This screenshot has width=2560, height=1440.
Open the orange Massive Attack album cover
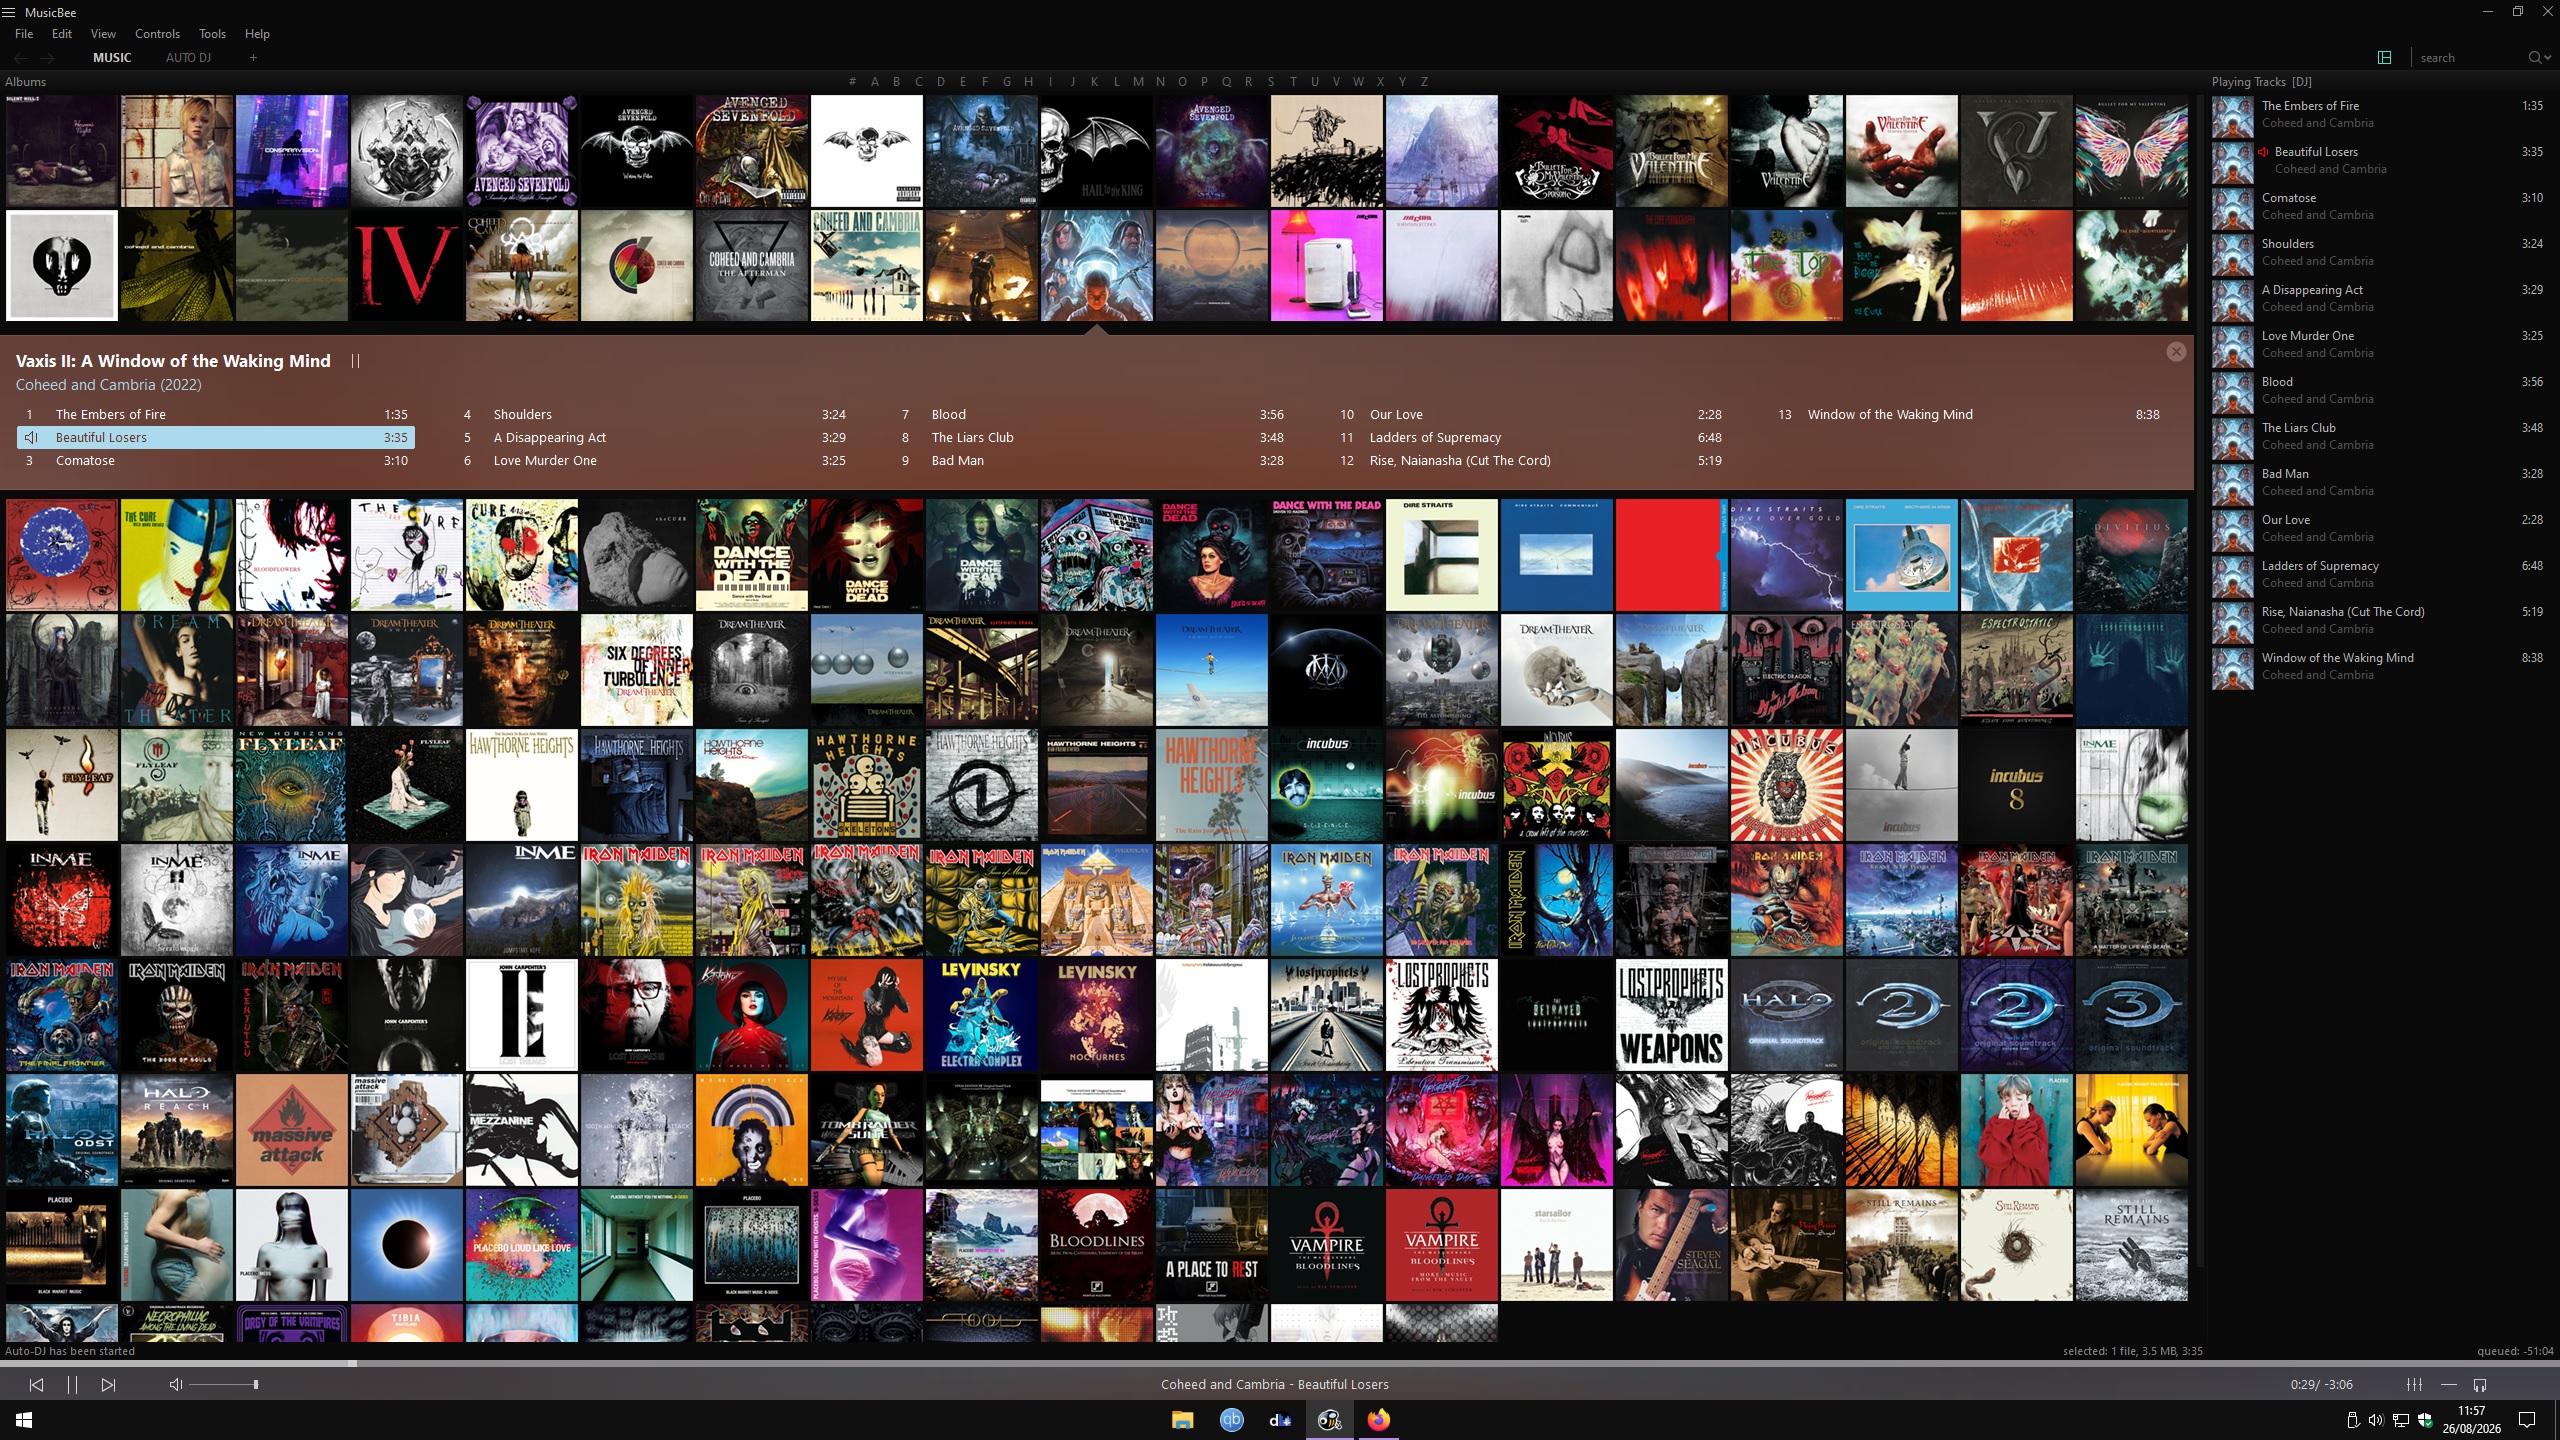292,1130
